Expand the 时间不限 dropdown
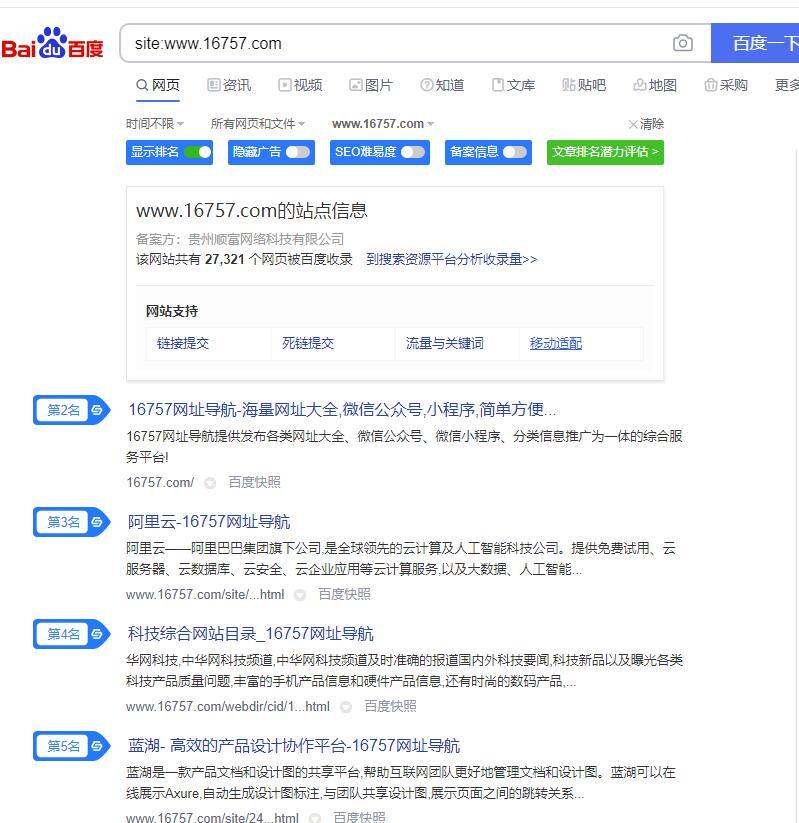 click(x=155, y=124)
